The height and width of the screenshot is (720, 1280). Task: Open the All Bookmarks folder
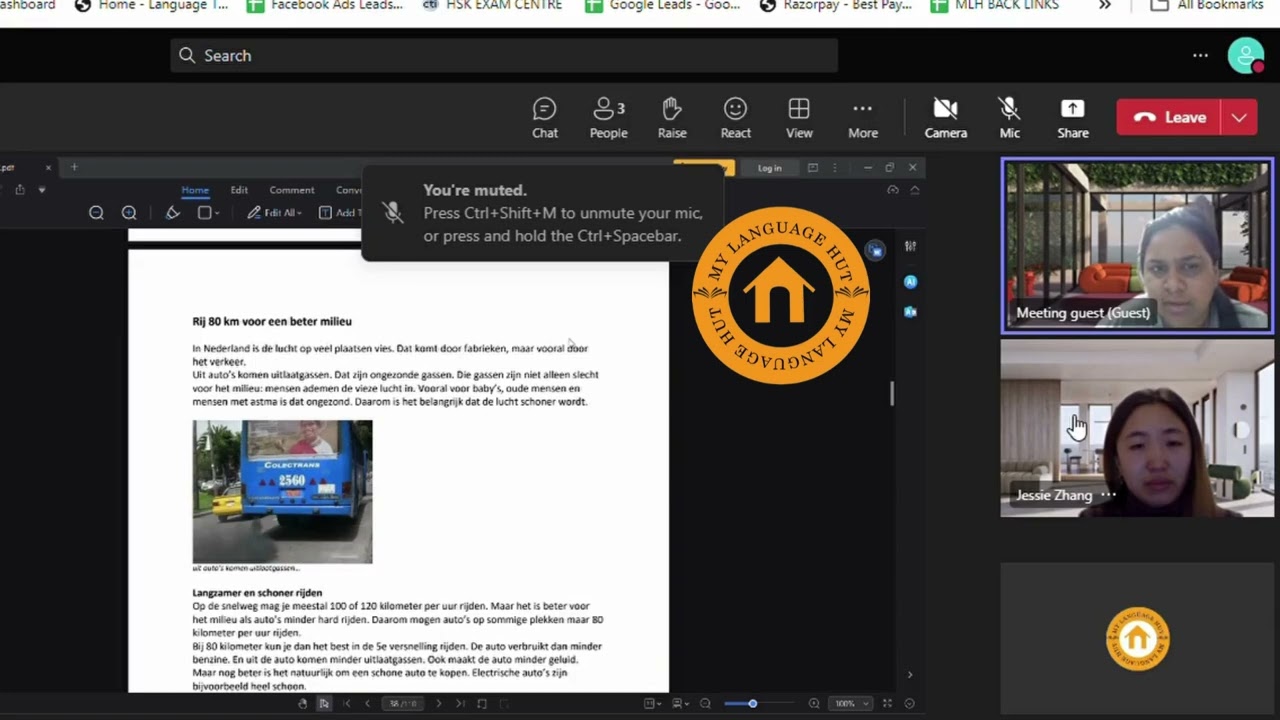pyautogui.click(x=1207, y=5)
